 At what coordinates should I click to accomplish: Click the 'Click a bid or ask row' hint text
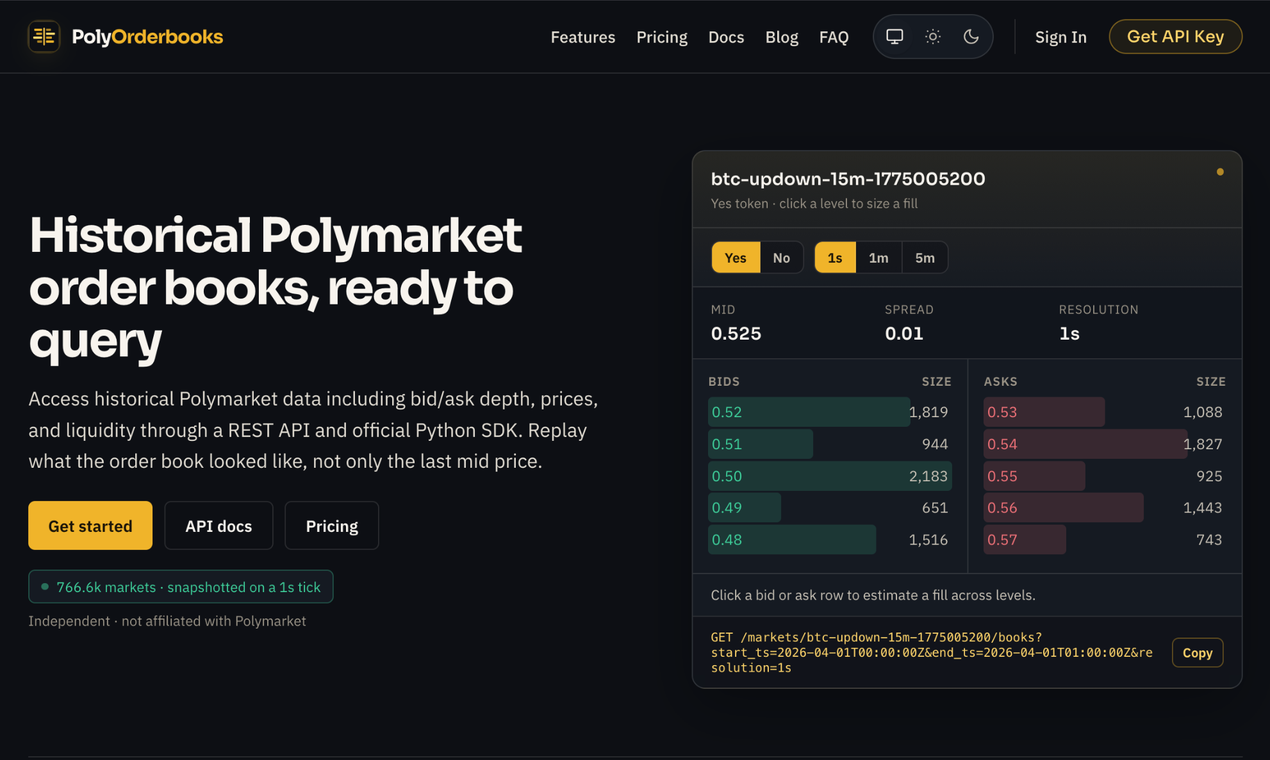point(873,595)
